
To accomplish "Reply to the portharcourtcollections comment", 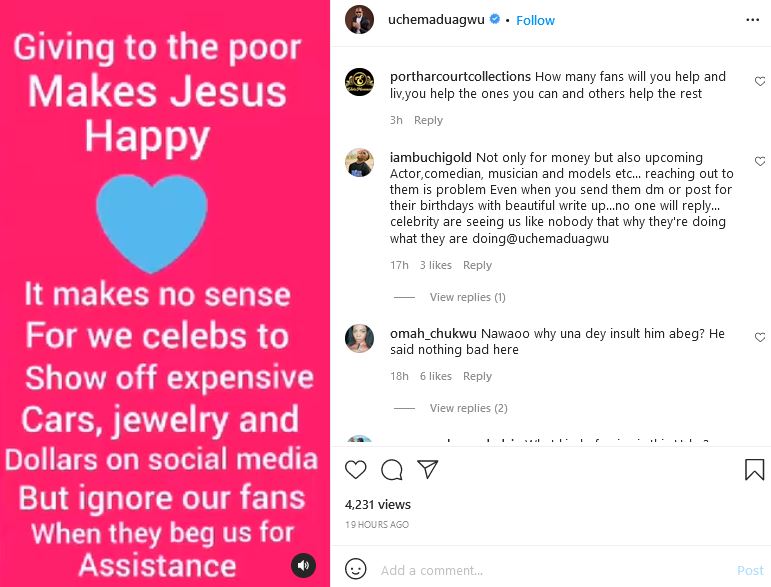I will (428, 120).
